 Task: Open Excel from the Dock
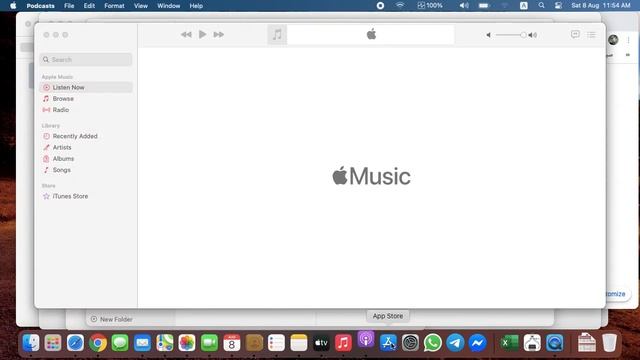pyautogui.click(x=509, y=343)
